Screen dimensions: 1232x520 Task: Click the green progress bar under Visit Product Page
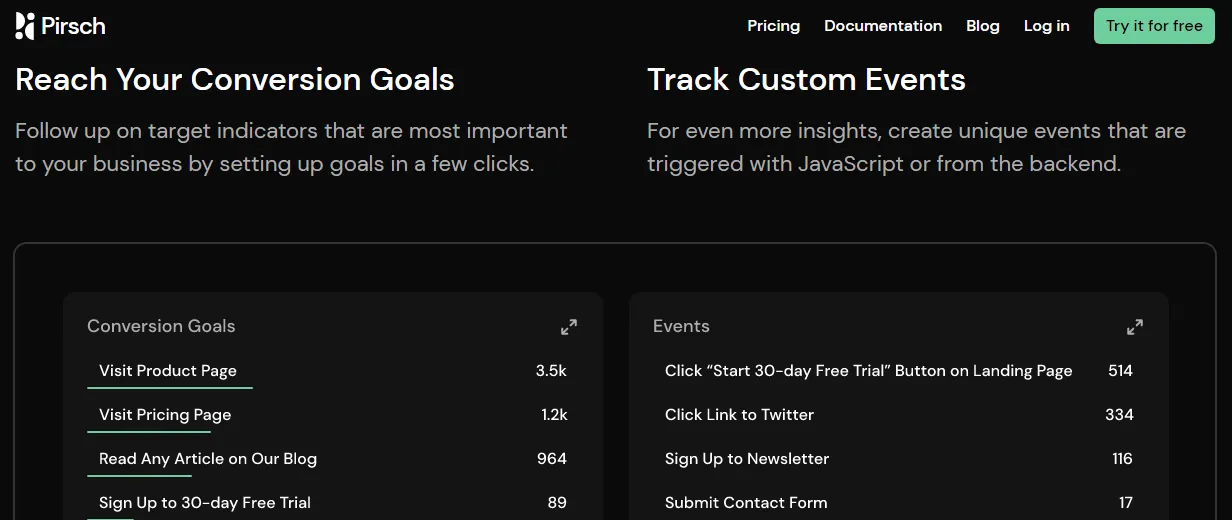(x=170, y=387)
